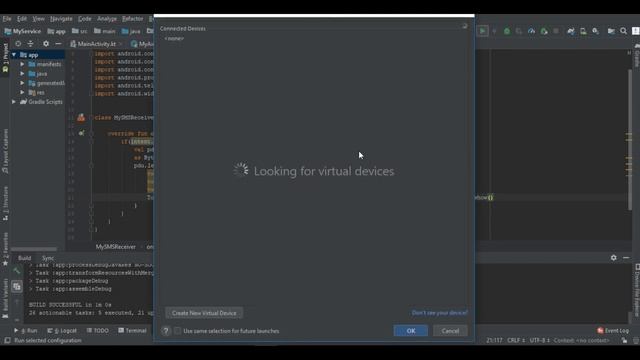The image size is (640, 360).
Task: Click the UTF-8 encoding indicator
Action: coord(540,340)
